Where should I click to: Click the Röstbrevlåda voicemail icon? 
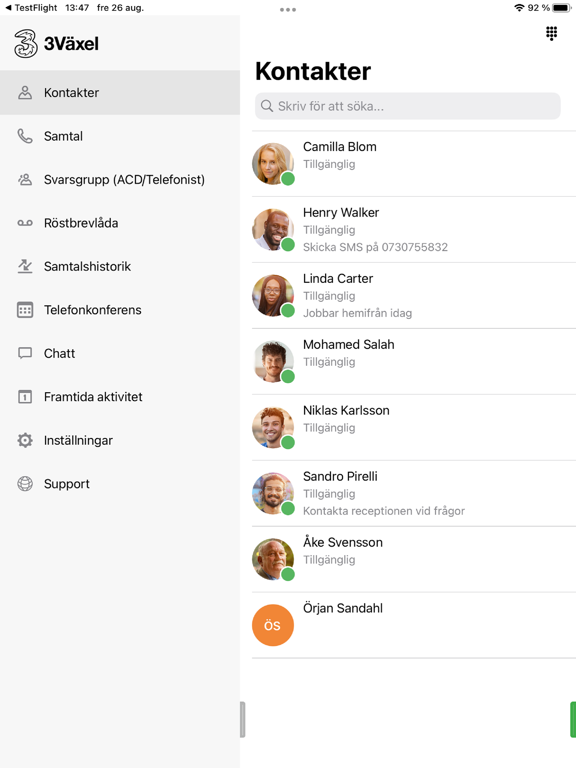pos(25,223)
